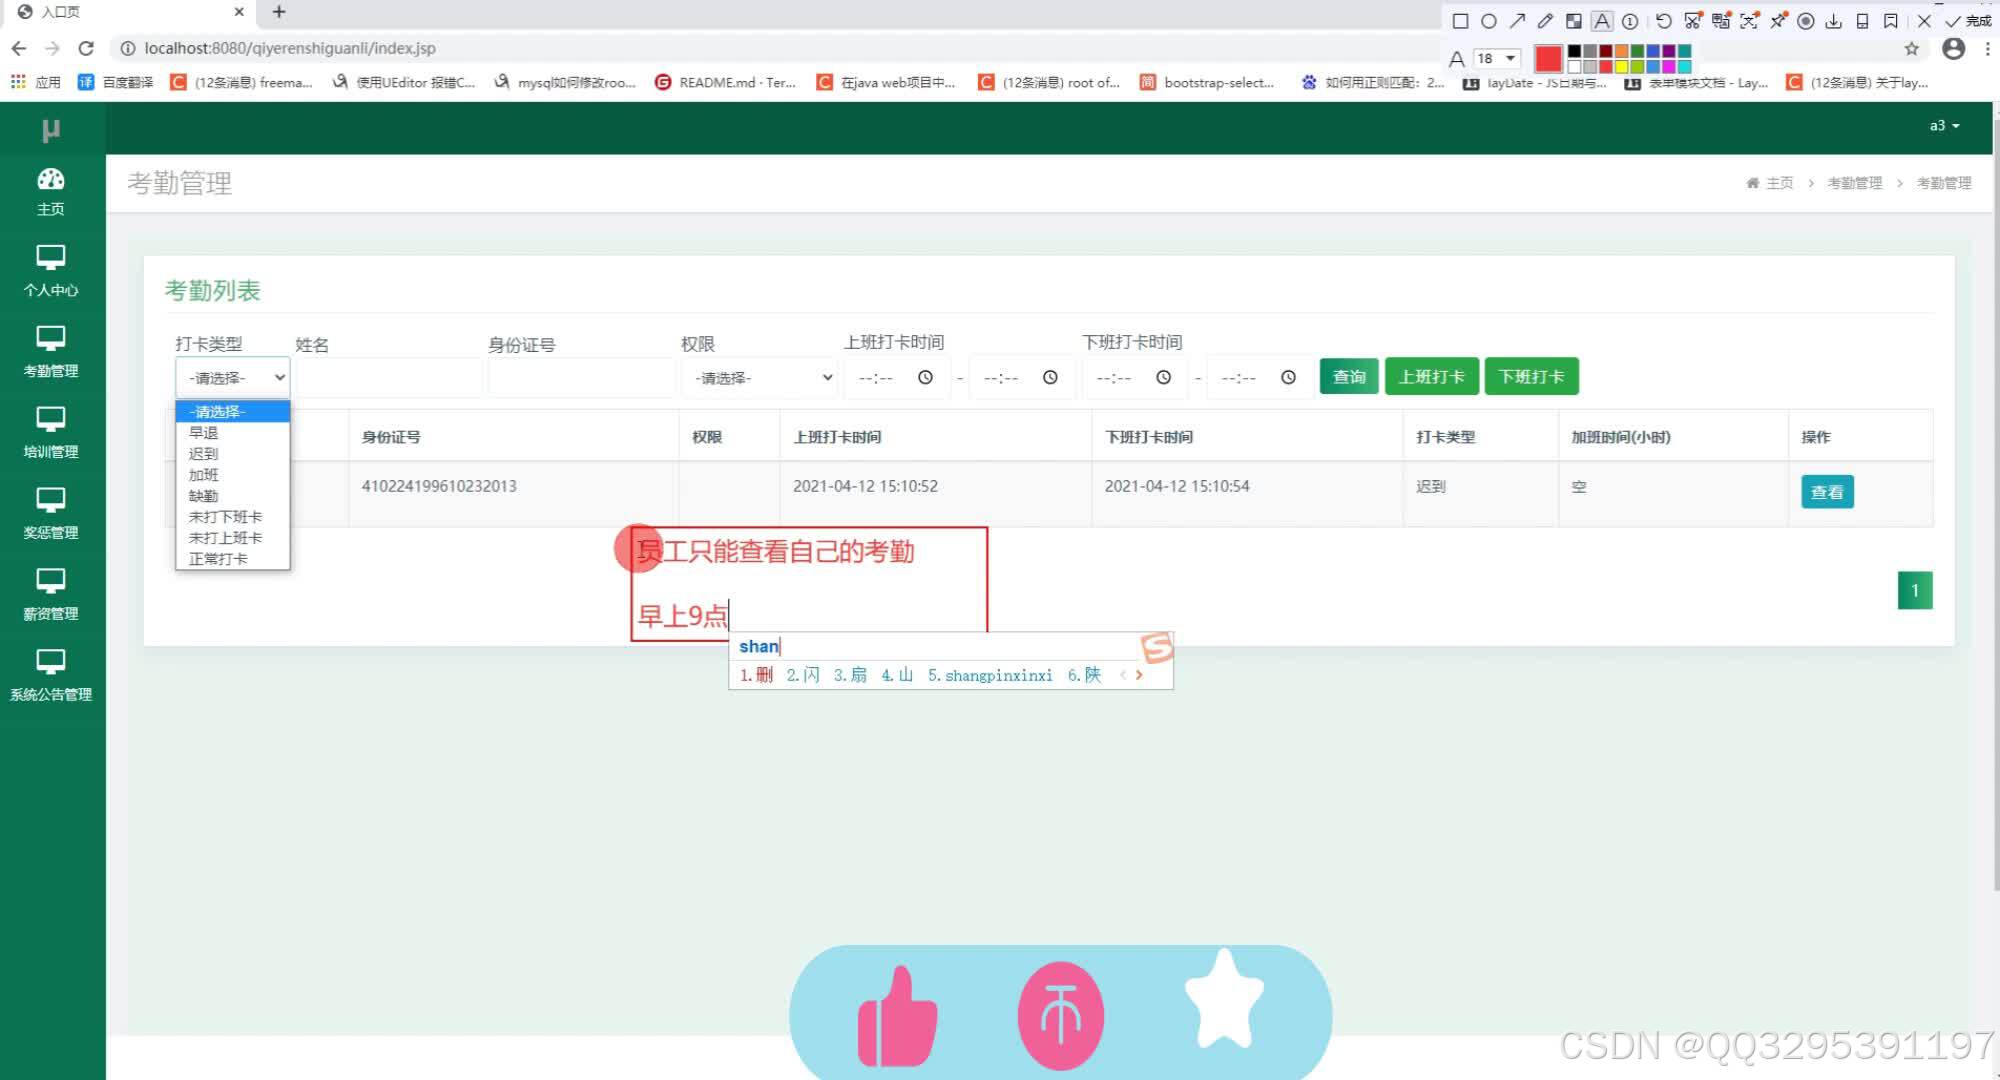Show next IME candidate page
This screenshot has width=2000, height=1080.
(1139, 675)
